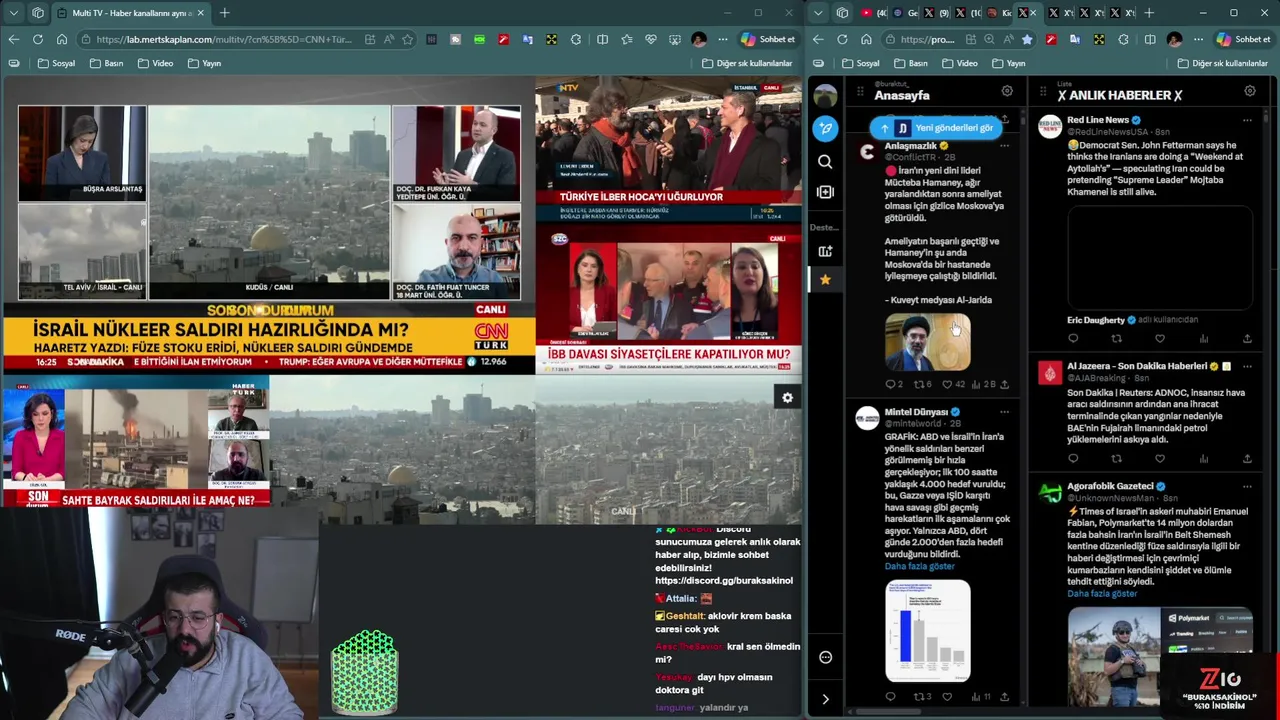Open search in X Pro sidebar
The image size is (1280, 720).
pos(825,161)
